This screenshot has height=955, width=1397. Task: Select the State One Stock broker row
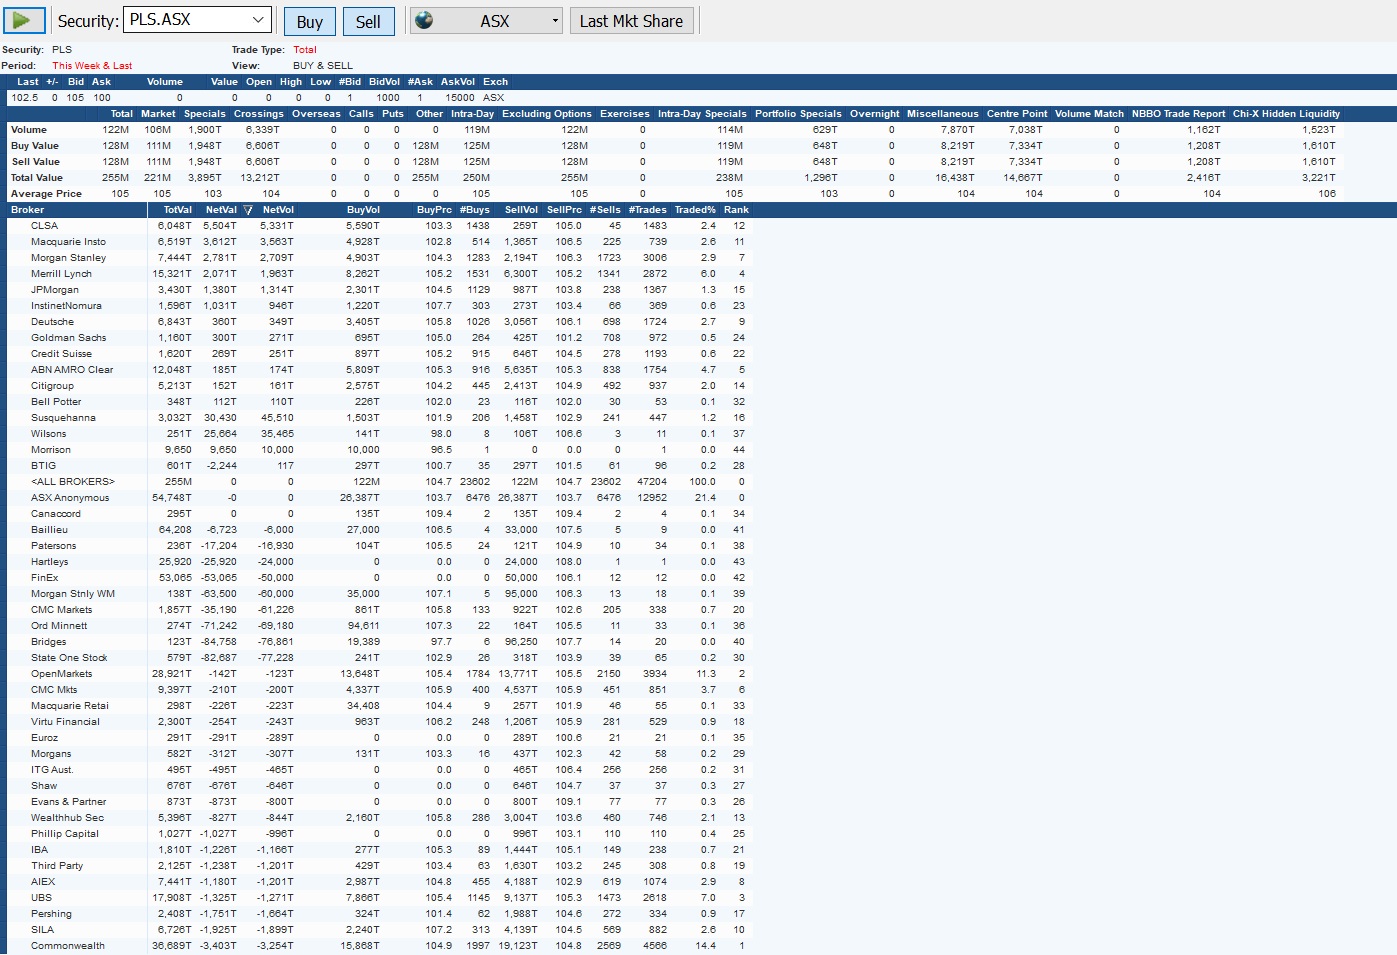[x=378, y=658]
